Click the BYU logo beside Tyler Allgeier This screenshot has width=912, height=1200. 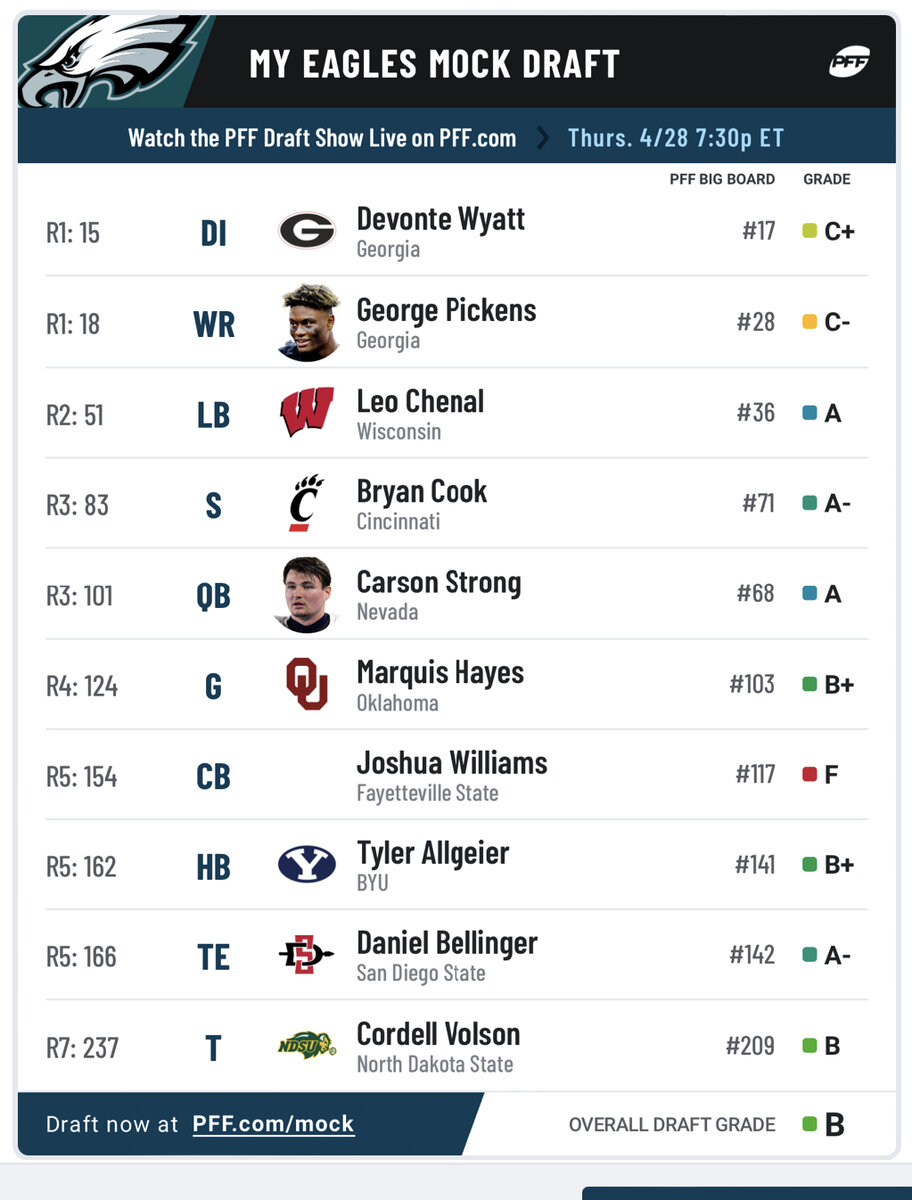click(x=307, y=865)
